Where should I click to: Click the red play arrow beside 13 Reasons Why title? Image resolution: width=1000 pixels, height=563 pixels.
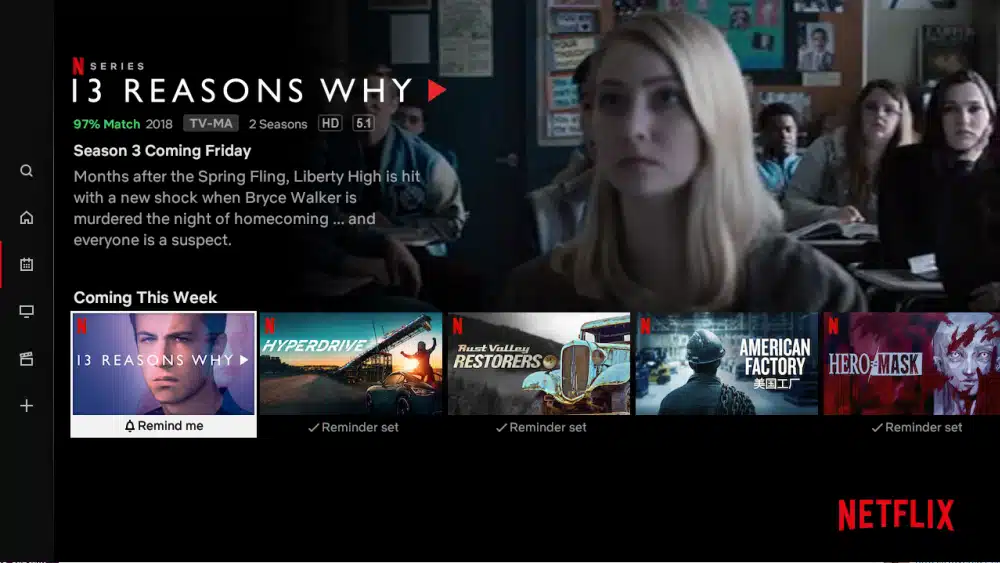tap(437, 91)
